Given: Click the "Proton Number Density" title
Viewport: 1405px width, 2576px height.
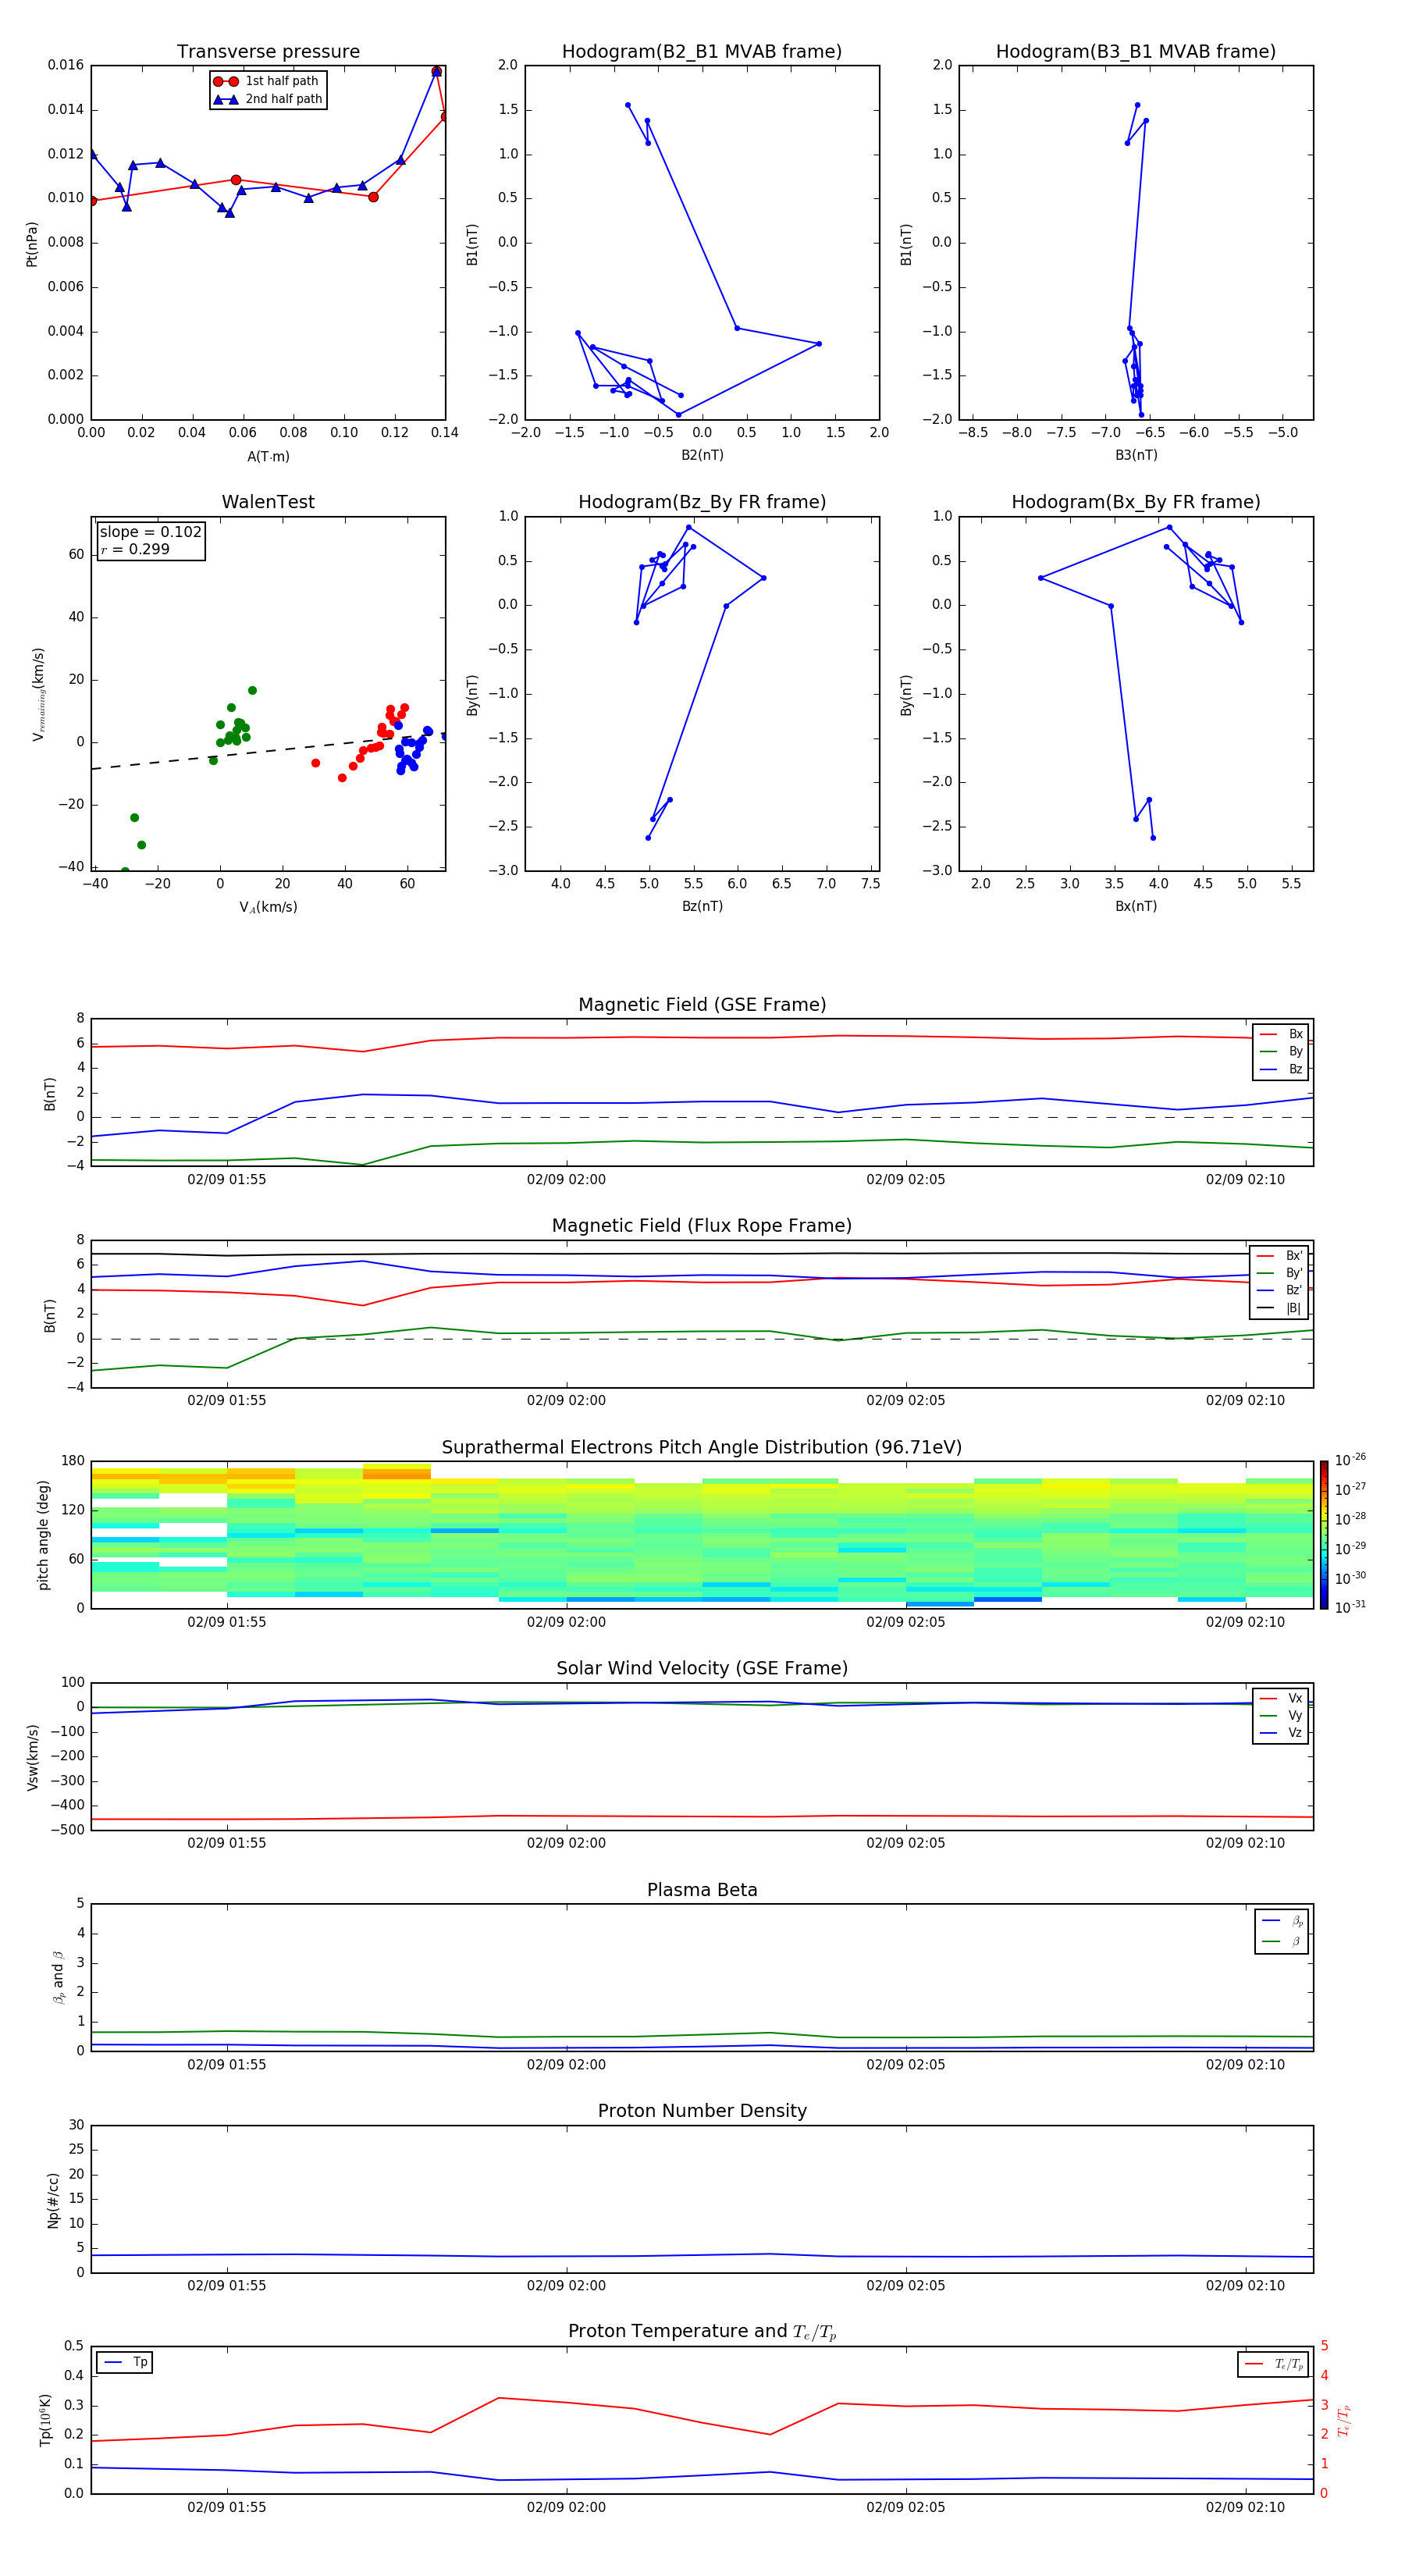Looking at the screenshot, I should 702,2111.
